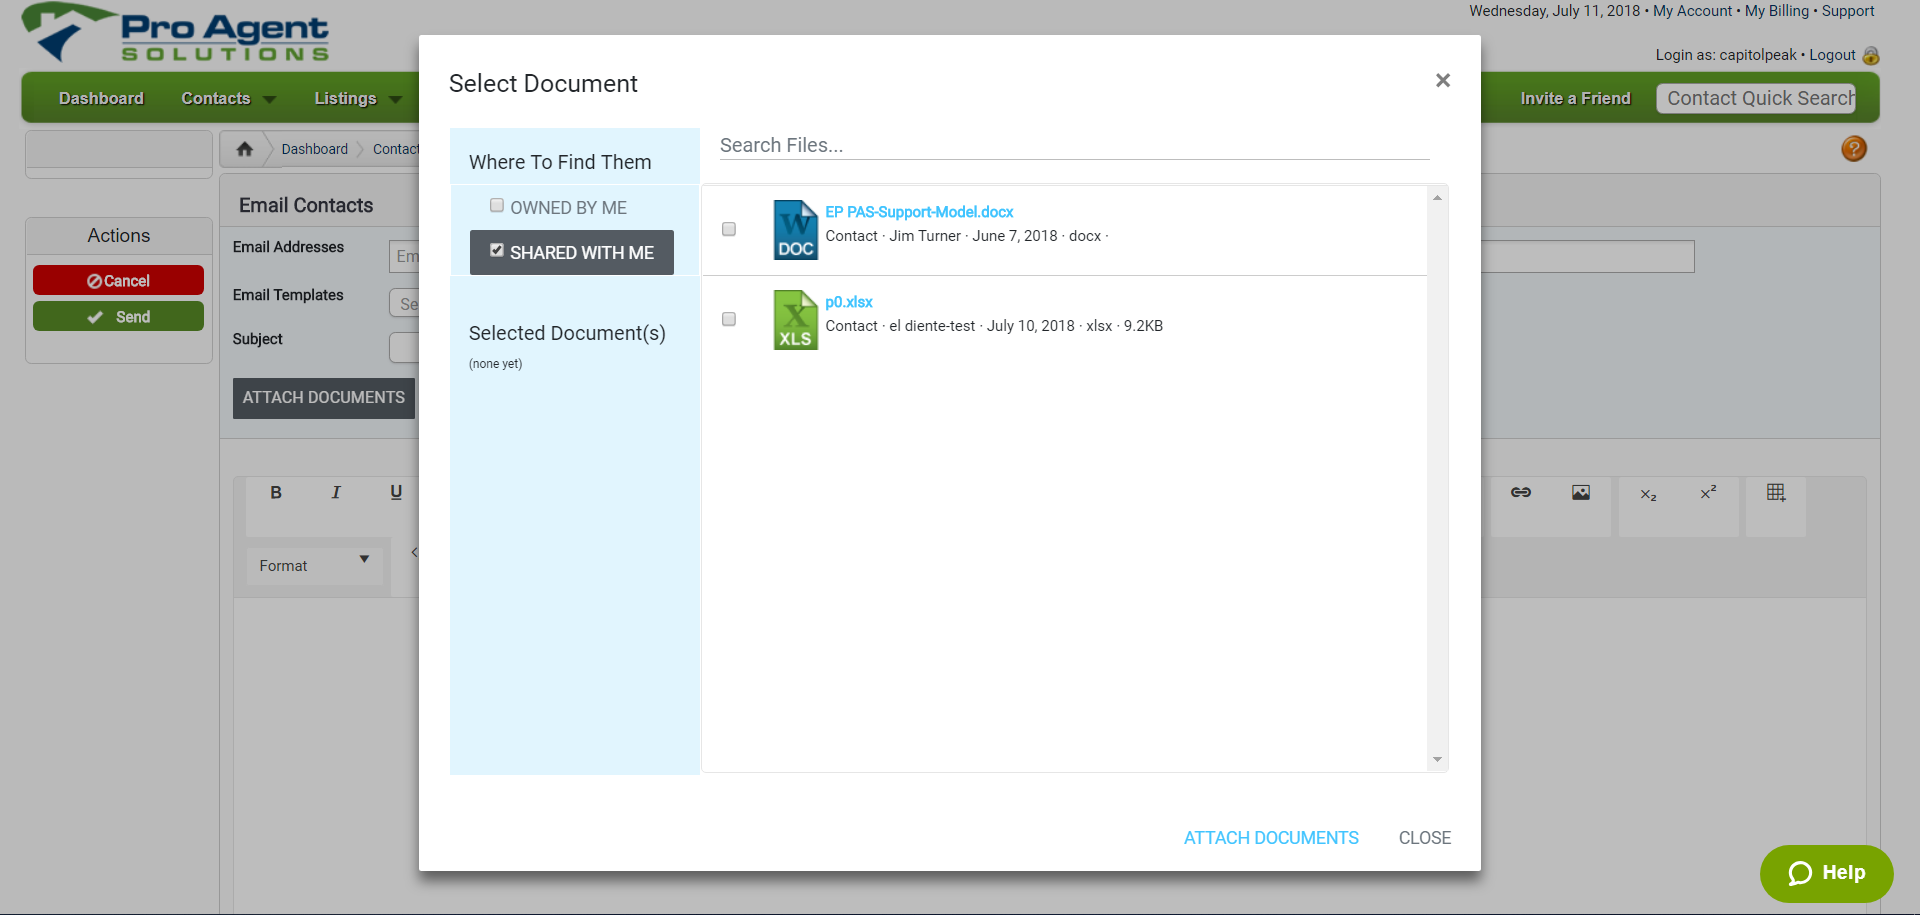The width and height of the screenshot is (1920, 915).
Task: Click the Contact Quick Search field
Action: [1756, 98]
